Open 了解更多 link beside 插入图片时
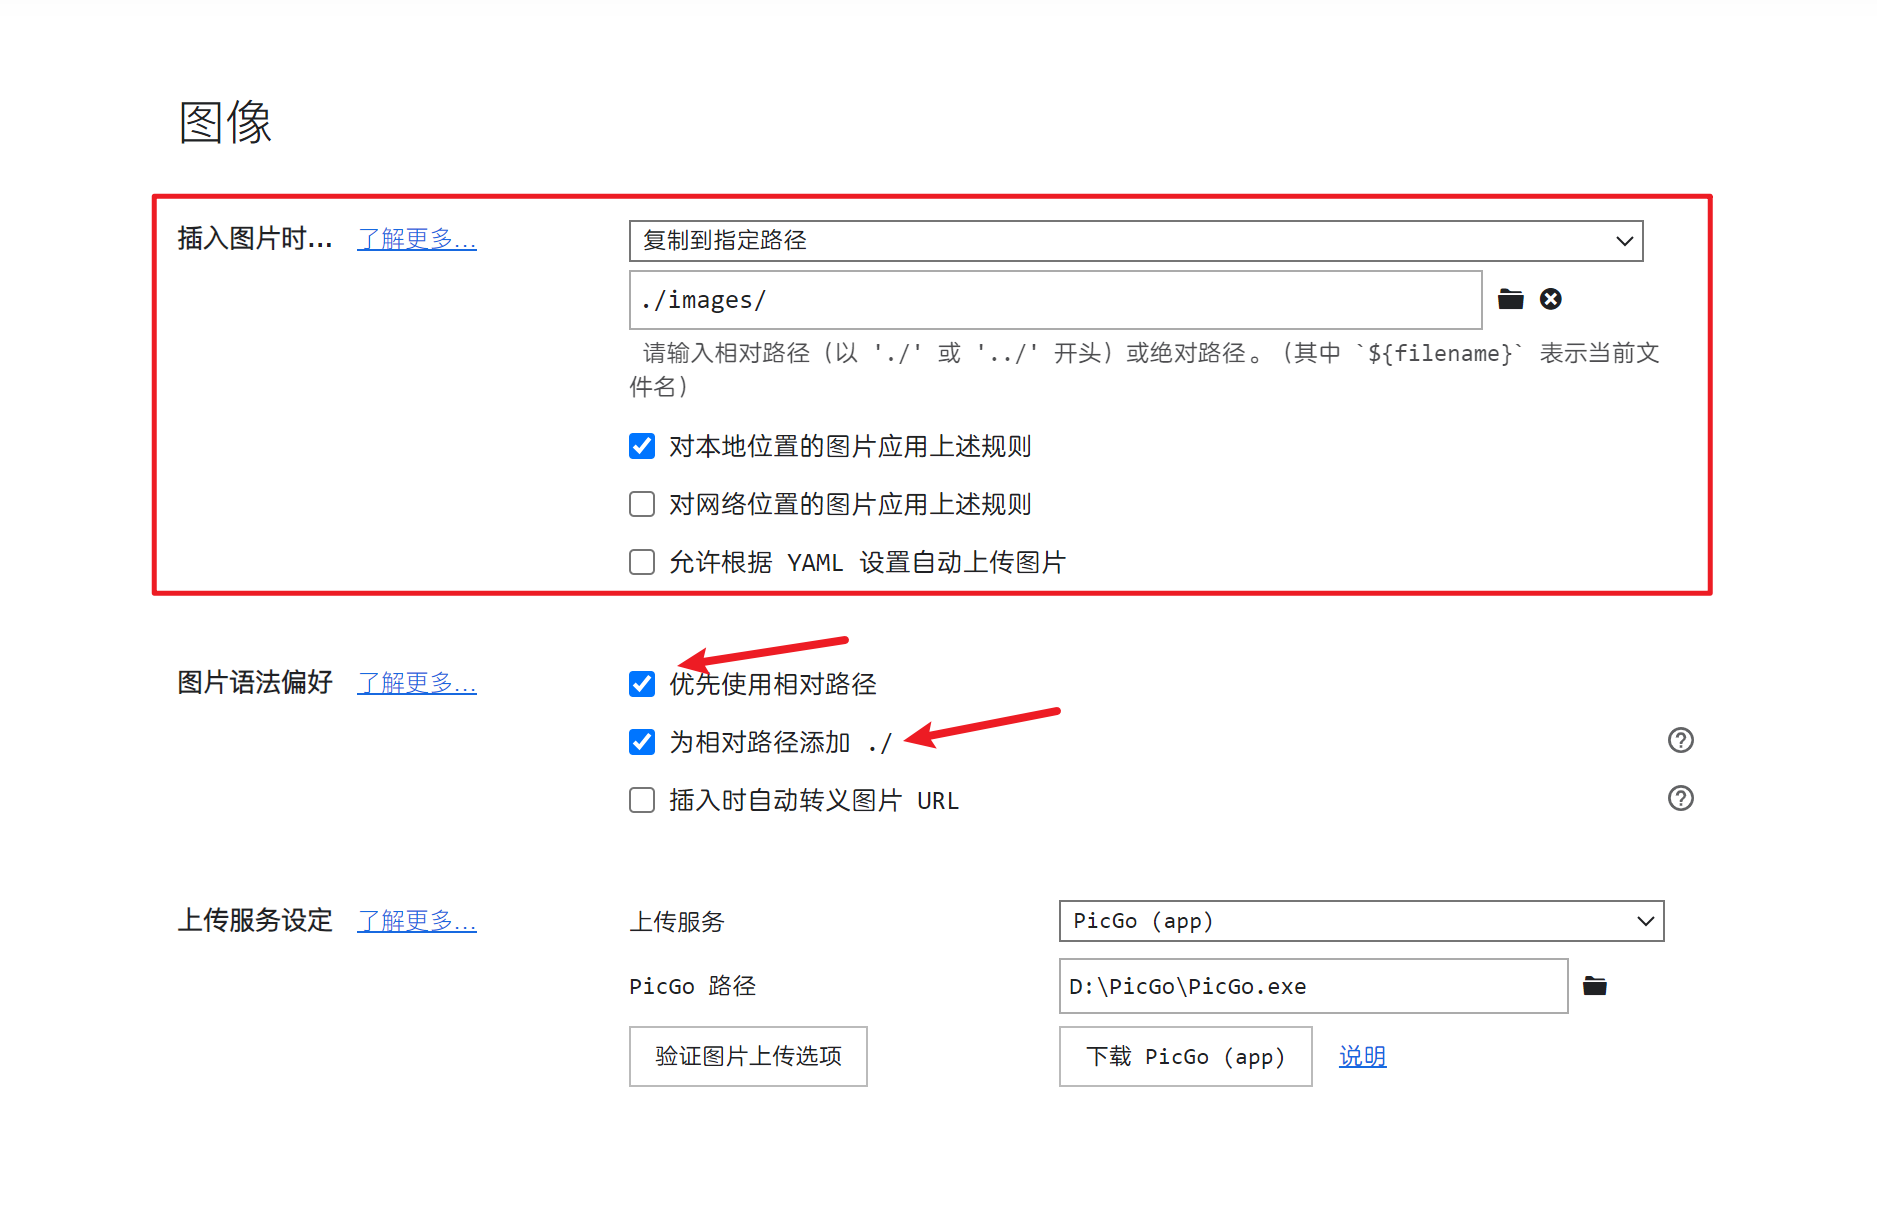The width and height of the screenshot is (1877, 1215). pos(417,239)
